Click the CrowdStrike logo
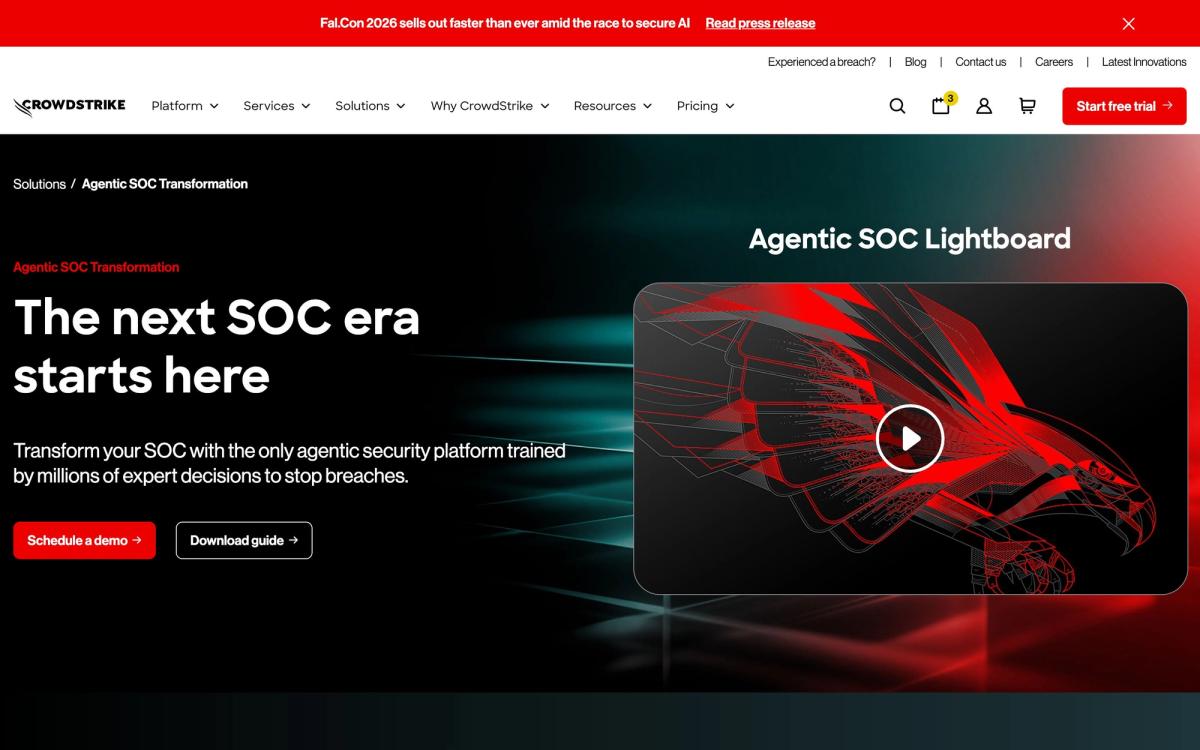This screenshot has height=750, width=1200. tap(69, 106)
